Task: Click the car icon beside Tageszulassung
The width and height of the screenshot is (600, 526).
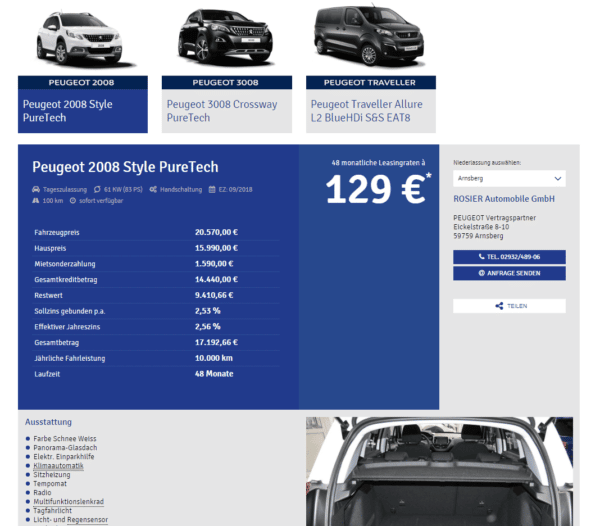Action: click(x=36, y=189)
